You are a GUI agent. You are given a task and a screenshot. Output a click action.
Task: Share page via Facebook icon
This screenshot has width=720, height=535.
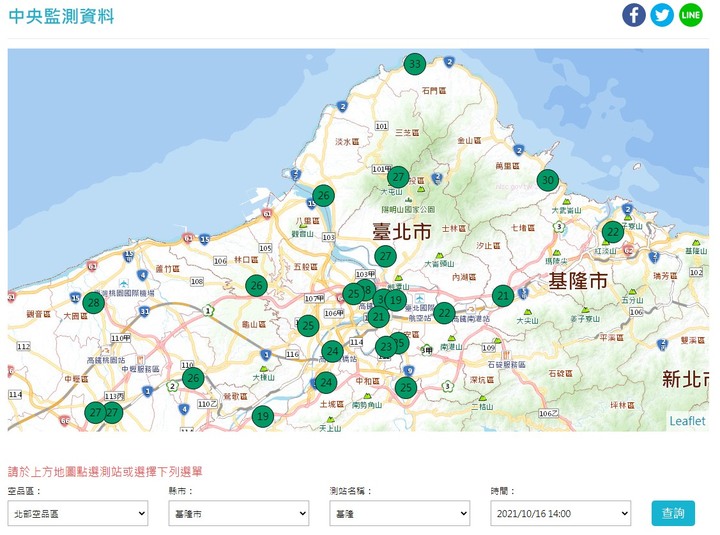[x=634, y=15]
